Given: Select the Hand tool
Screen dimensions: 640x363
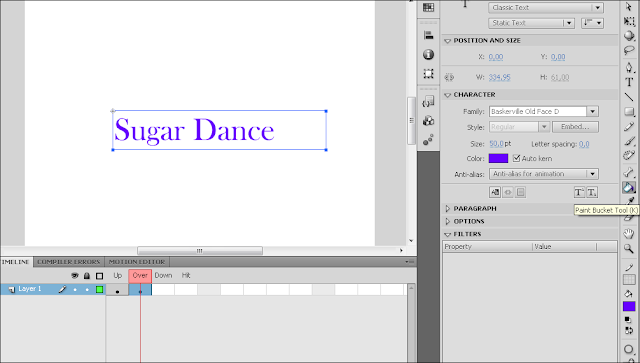Looking at the screenshot, I should tap(629, 234).
